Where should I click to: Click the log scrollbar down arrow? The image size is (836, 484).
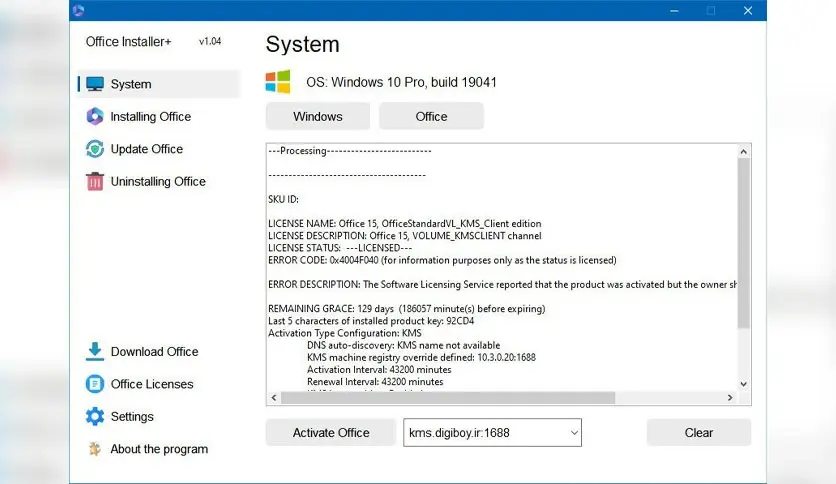(x=743, y=384)
